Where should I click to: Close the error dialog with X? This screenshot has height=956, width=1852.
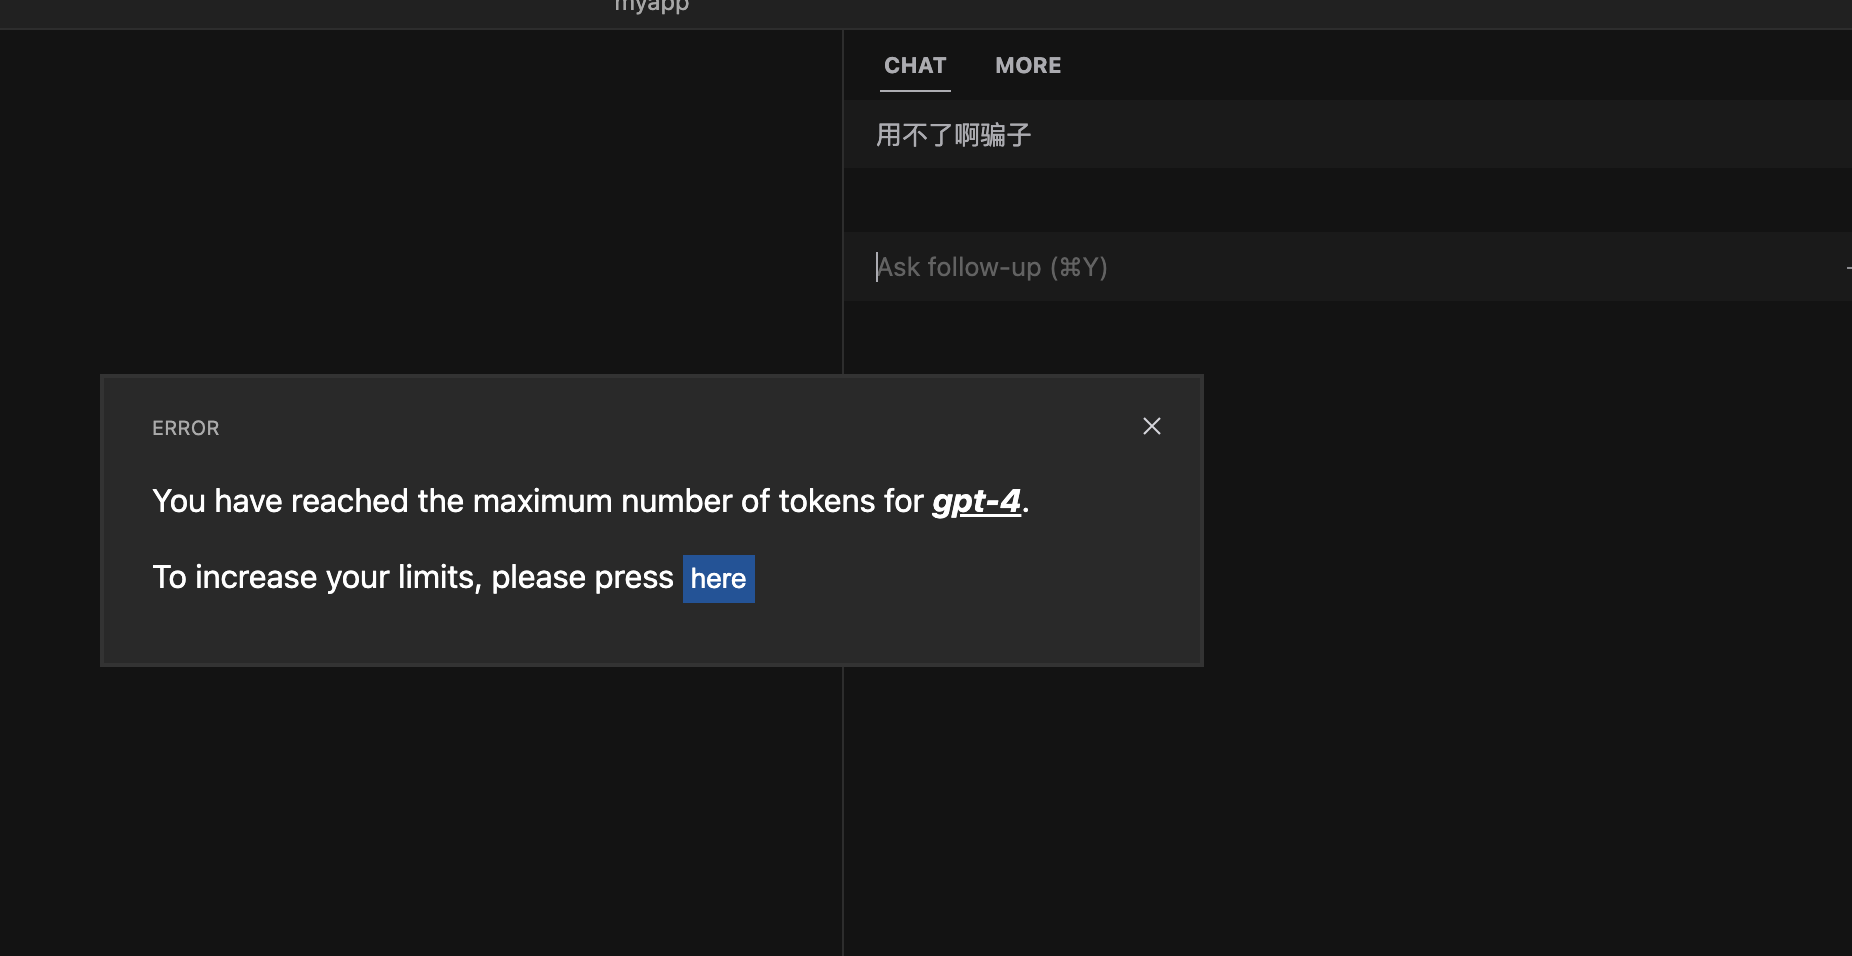point(1152,426)
